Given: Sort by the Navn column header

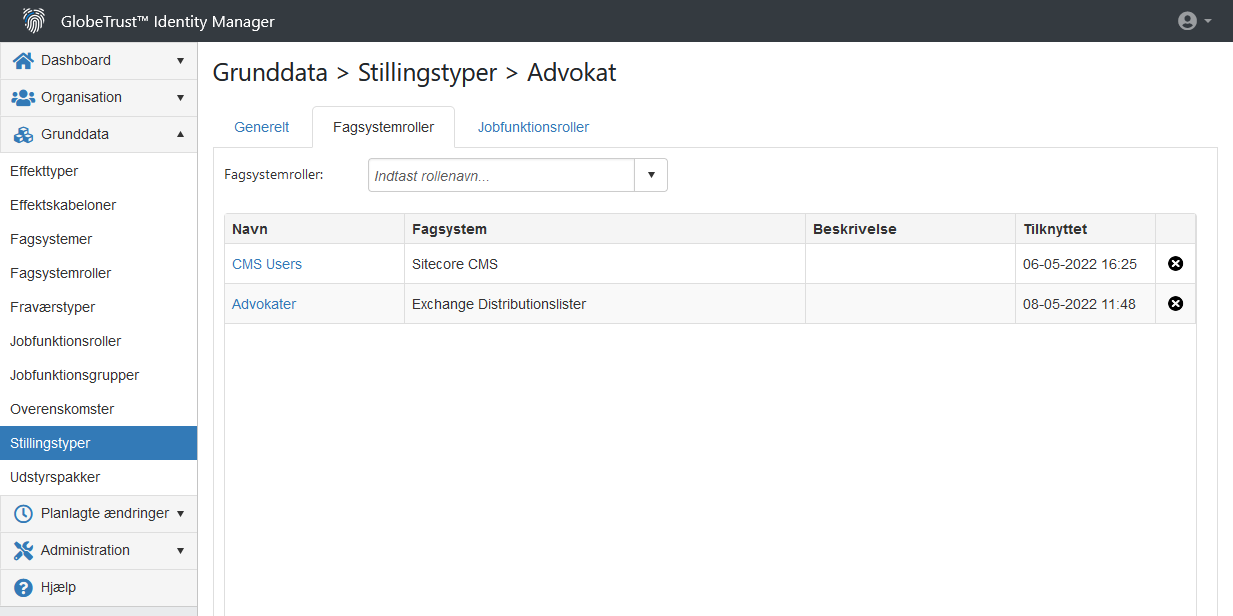Looking at the screenshot, I should [314, 229].
